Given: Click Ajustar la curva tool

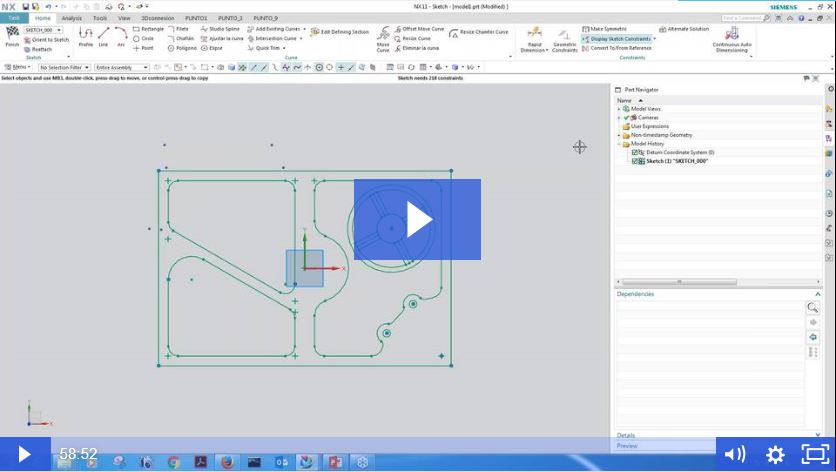Looking at the screenshot, I should 222,38.
